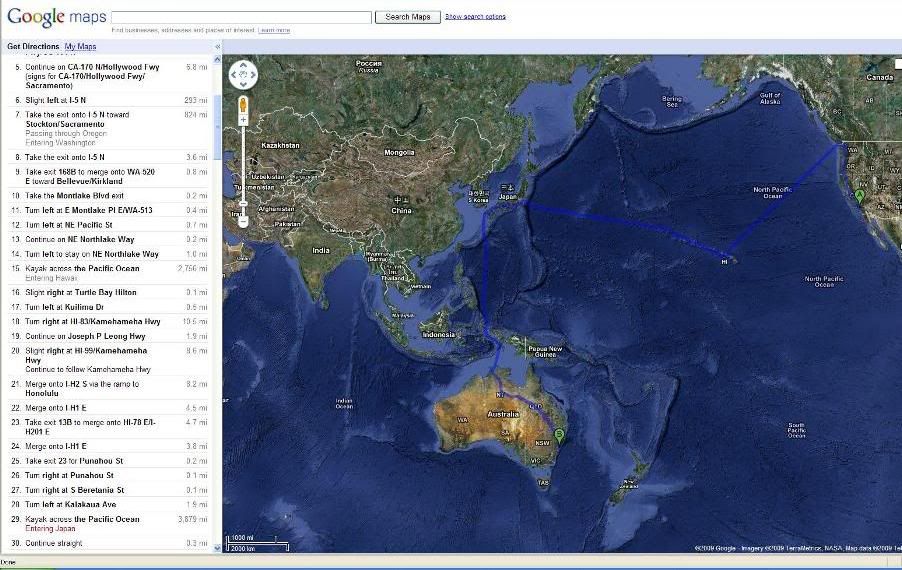Zoom out with the minus button

point(243,222)
